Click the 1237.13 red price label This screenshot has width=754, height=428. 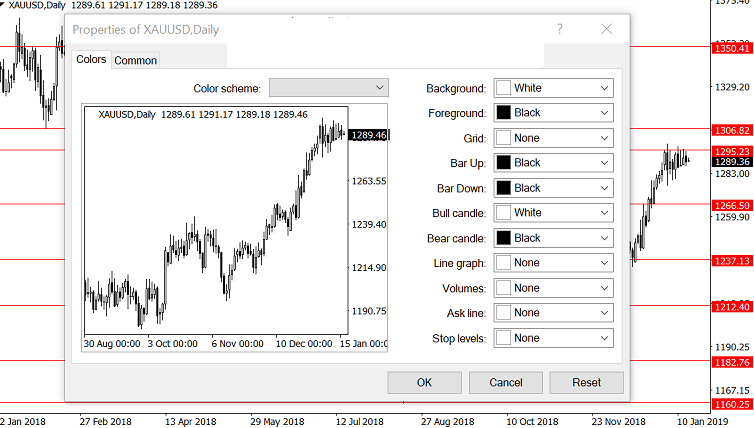(x=732, y=261)
